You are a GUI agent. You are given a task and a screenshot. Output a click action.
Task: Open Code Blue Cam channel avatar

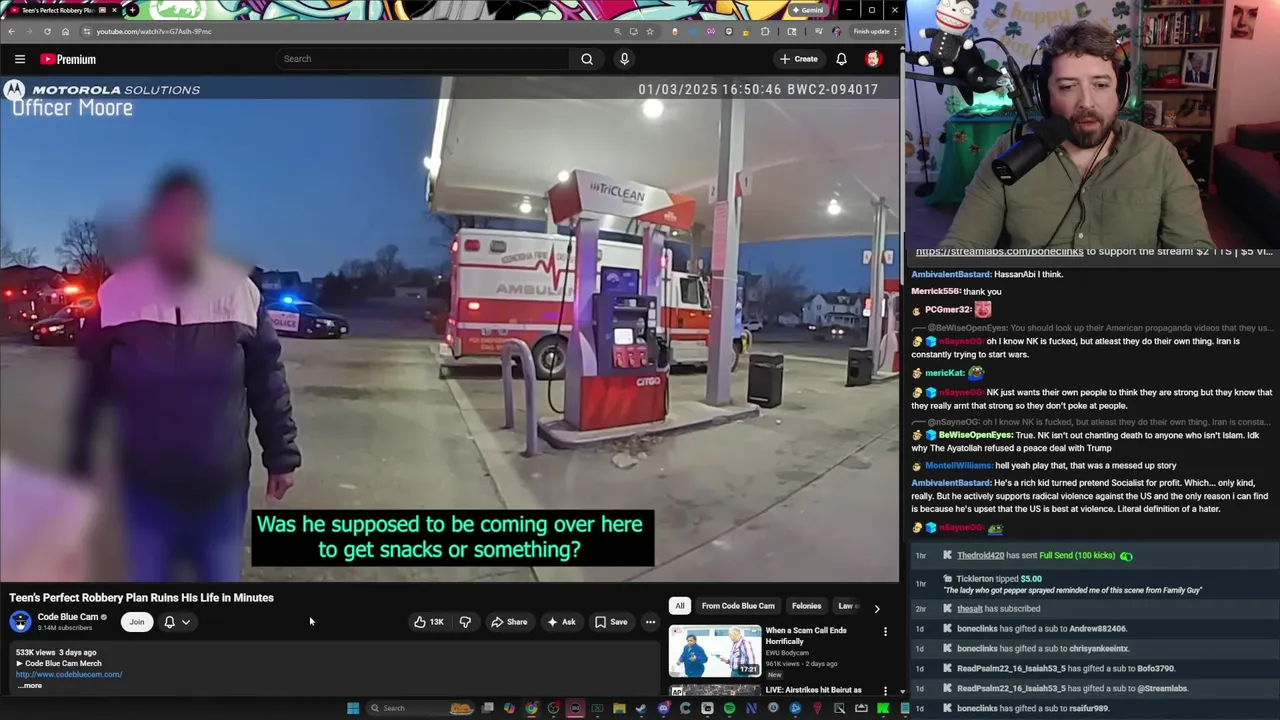[x=20, y=622]
